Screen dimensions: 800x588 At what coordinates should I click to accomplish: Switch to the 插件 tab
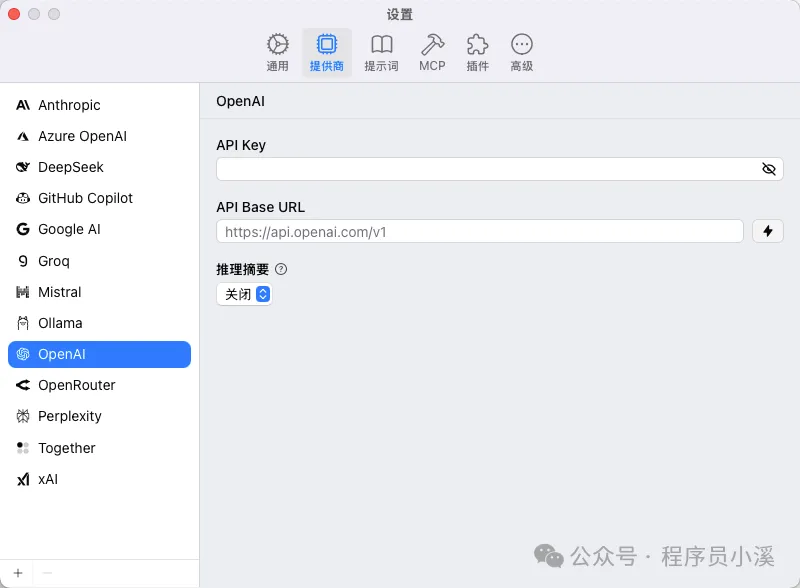(x=476, y=50)
